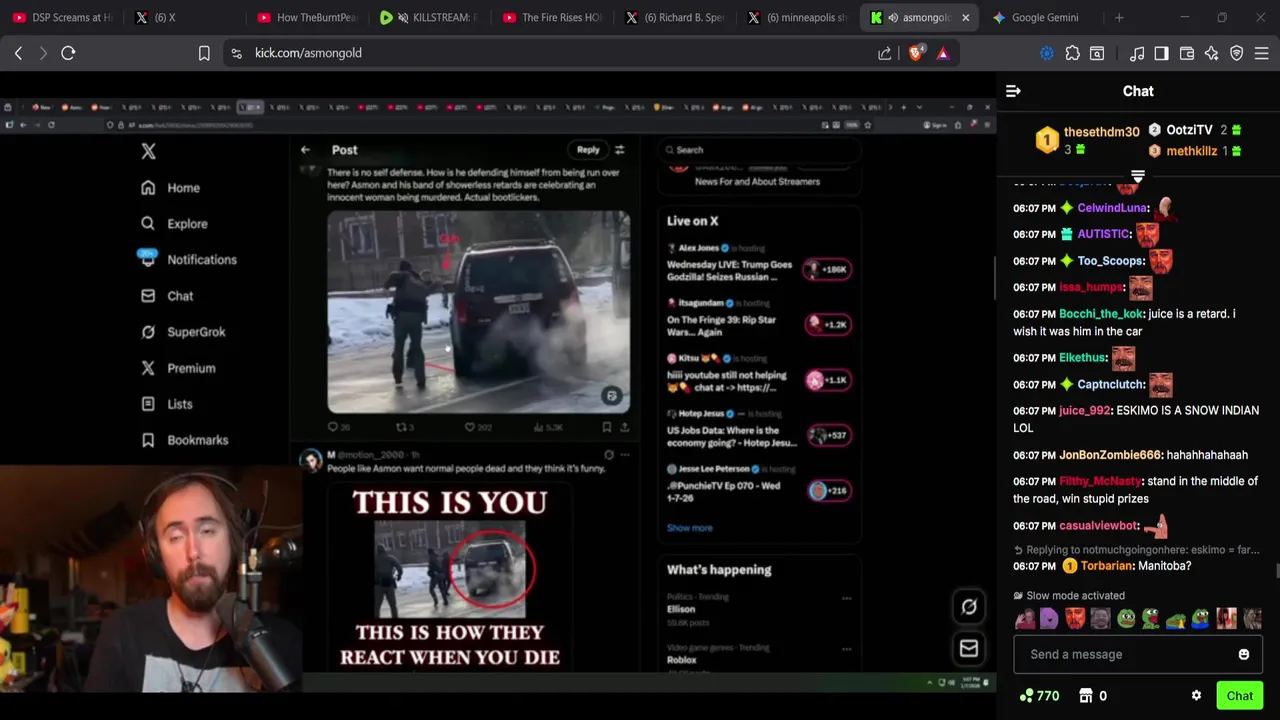Go back using browser back arrow
The height and width of the screenshot is (720, 1280).
point(18,53)
